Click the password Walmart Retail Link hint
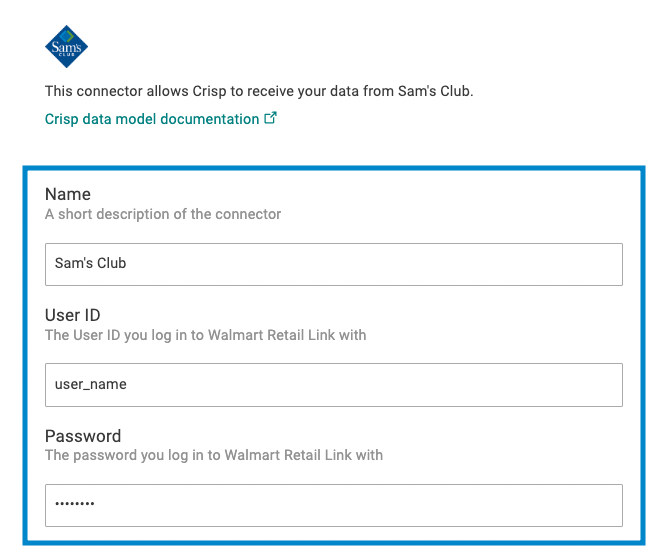The width and height of the screenshot is (658, 558). (x=214, y=455)
